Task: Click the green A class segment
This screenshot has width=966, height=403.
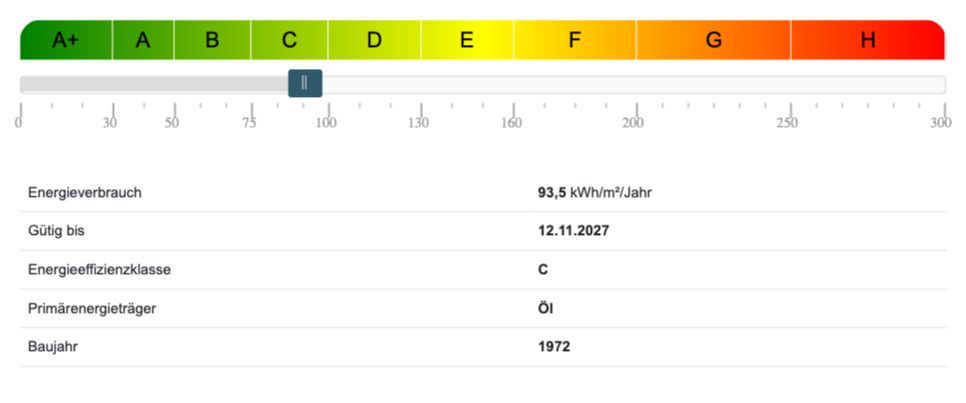Action: [143, 40]
